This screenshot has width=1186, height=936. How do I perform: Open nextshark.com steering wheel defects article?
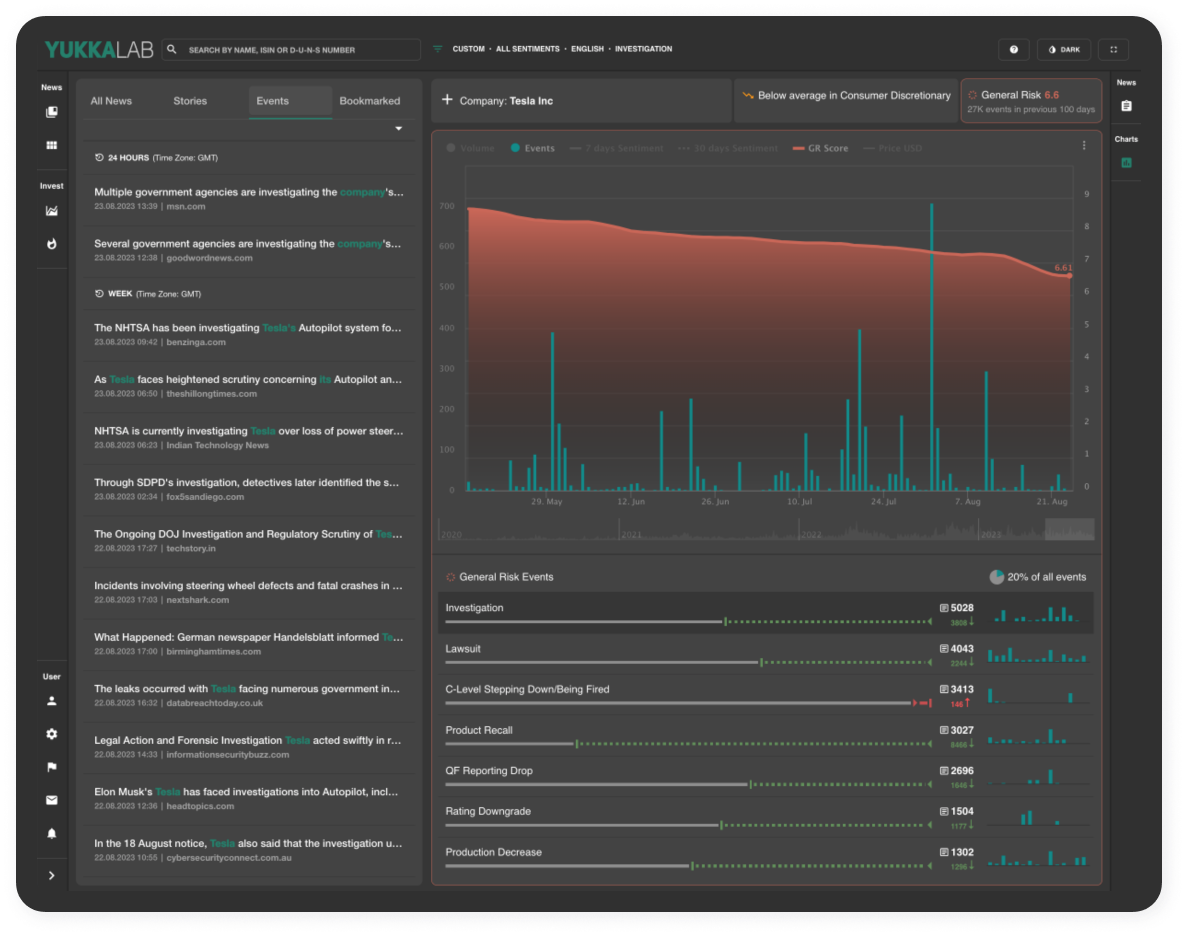point(249,592)
